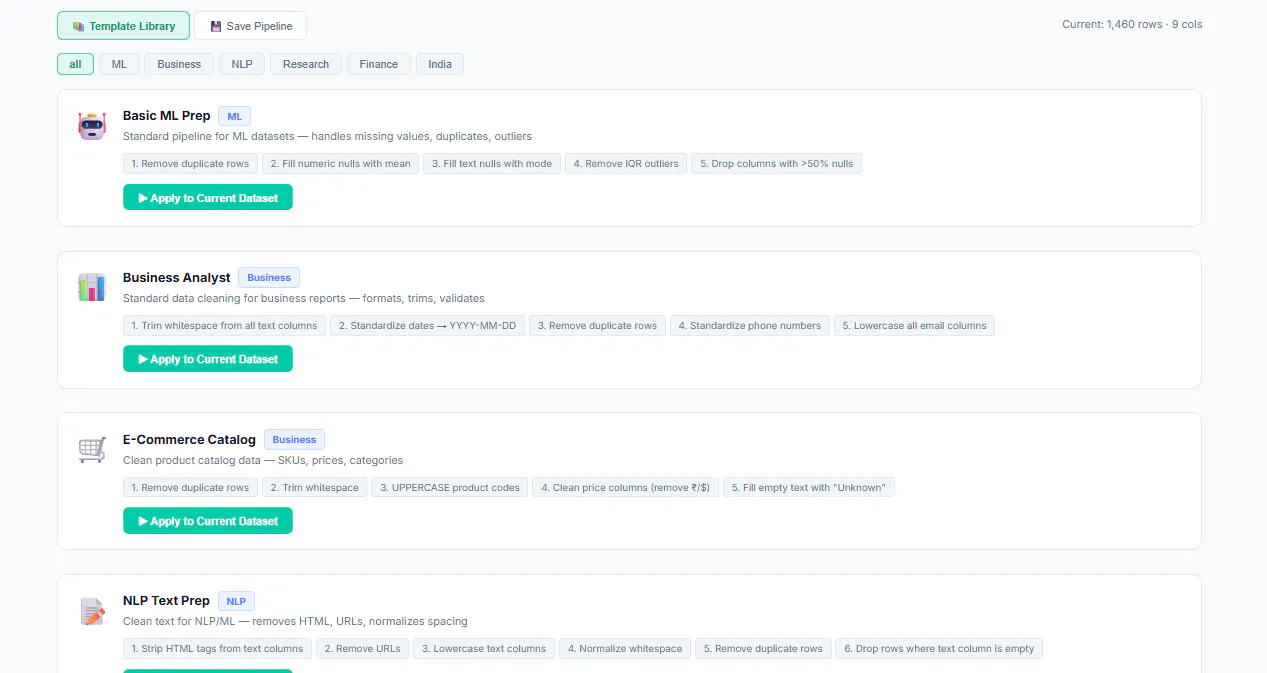Click the shopping cart icon for E-Commerce Catalog
The width and height of the screenshot is (1267, 673).
pos(92,450)
